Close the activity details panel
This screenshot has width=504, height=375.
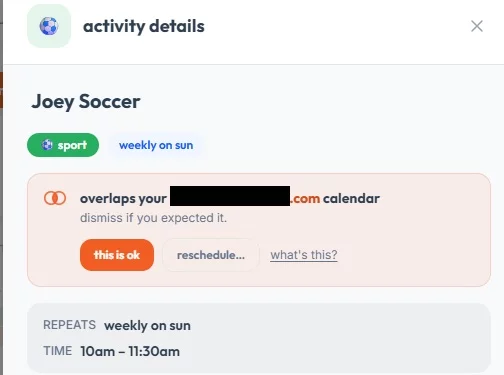[477, 26]
